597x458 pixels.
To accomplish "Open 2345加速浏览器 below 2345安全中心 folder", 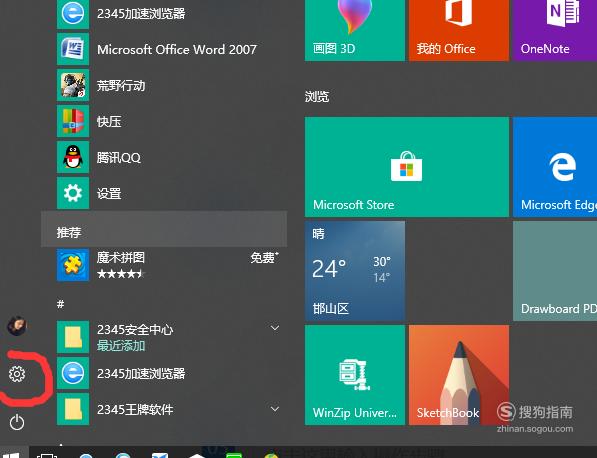I will 164,373.
